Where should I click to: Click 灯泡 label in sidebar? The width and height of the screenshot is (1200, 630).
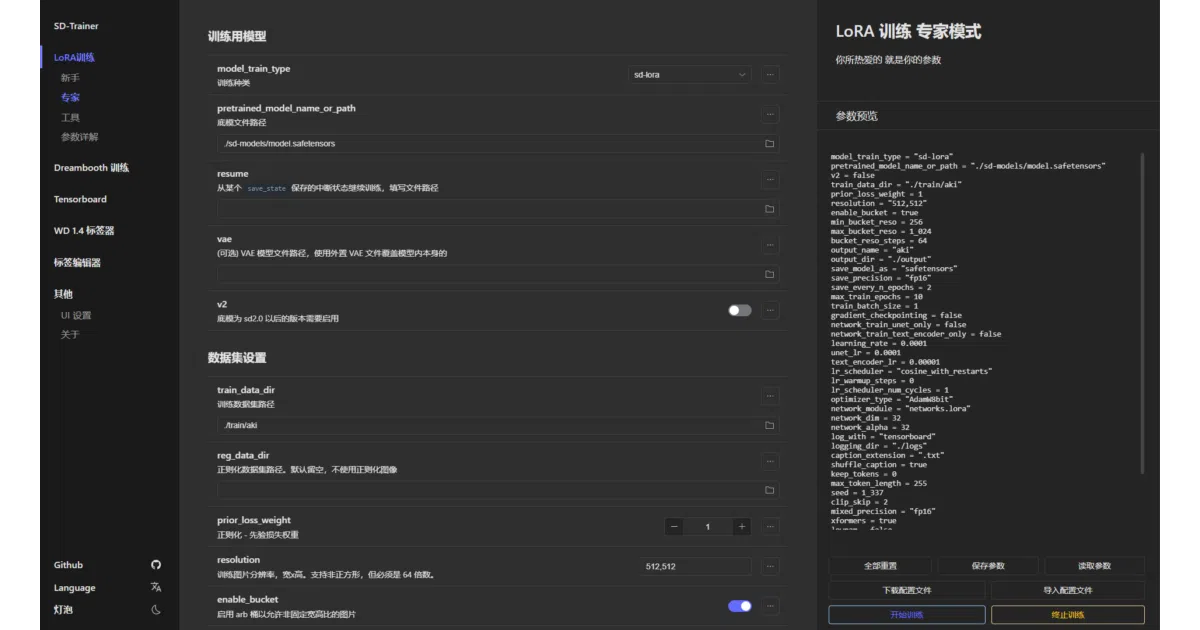click(63, 610)
